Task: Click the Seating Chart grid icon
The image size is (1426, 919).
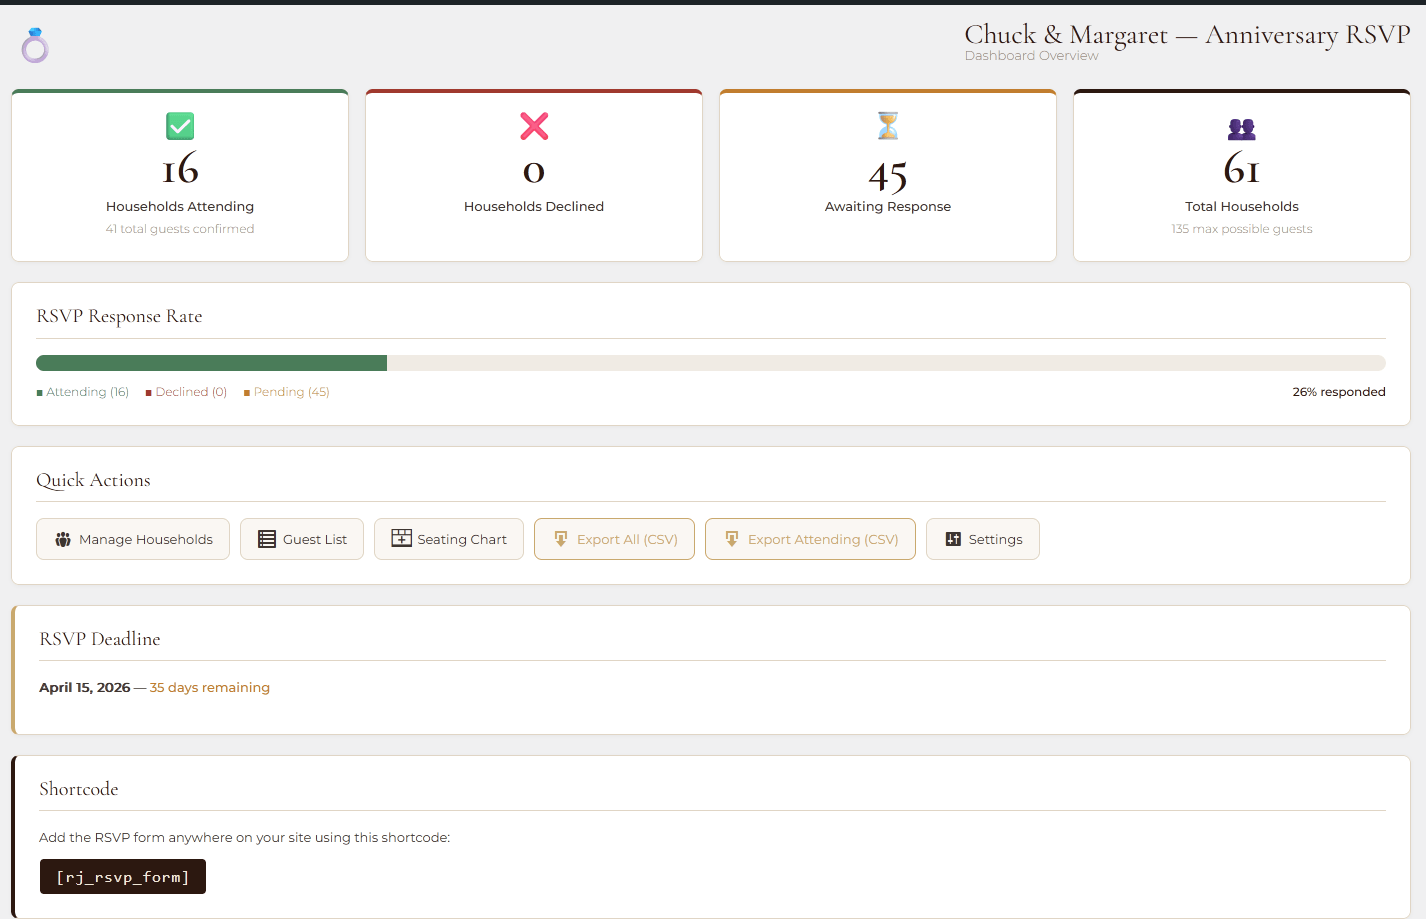Action: tap(401, 538)
